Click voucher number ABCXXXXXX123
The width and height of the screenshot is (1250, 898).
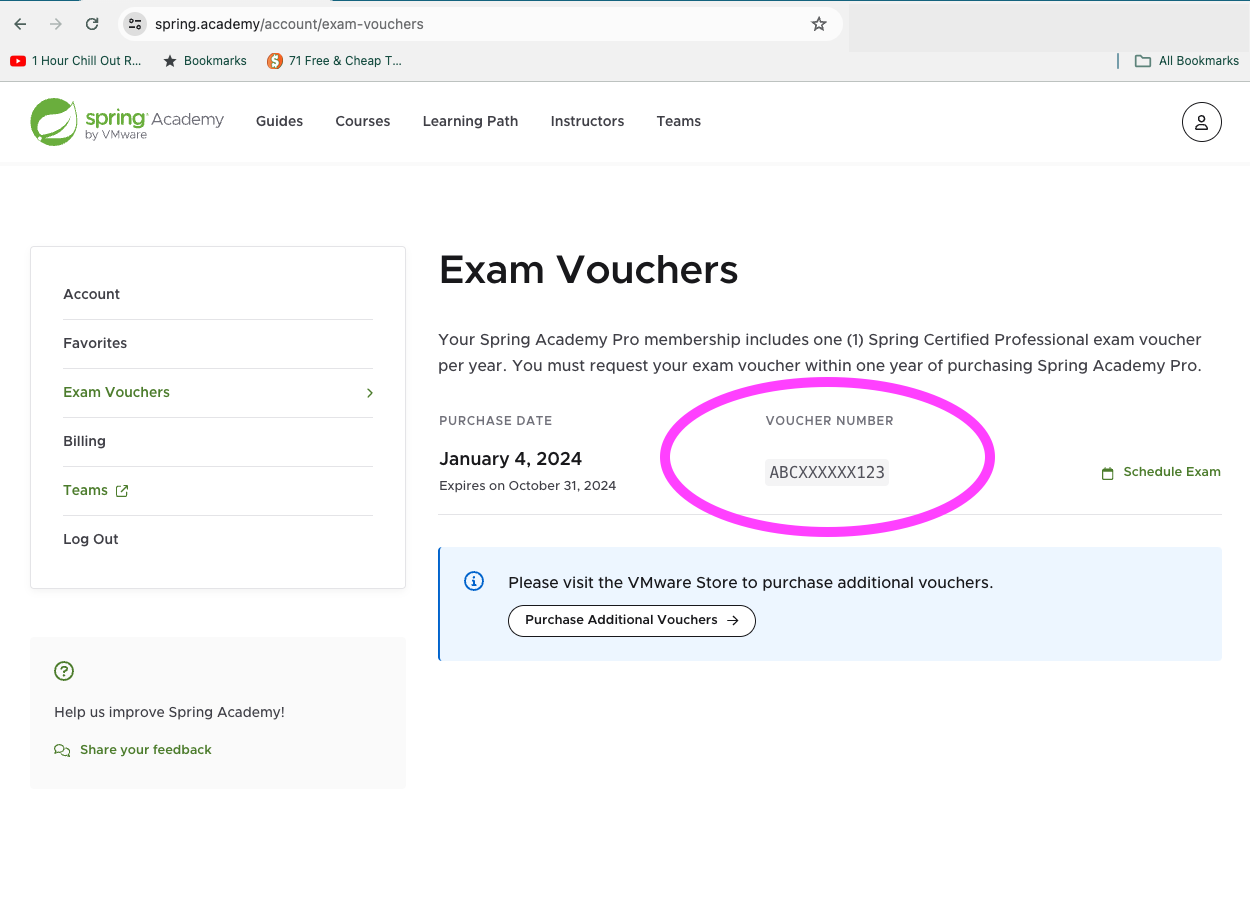click(x=827, y=473)
